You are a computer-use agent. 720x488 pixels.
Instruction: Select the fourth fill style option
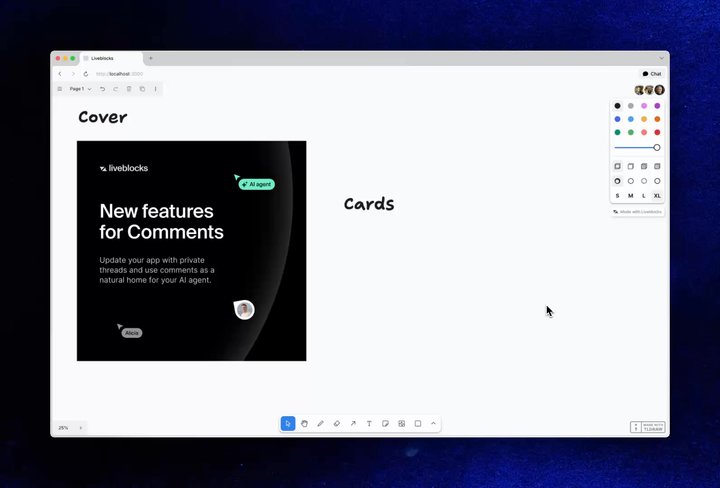click(x=658, y=166)
